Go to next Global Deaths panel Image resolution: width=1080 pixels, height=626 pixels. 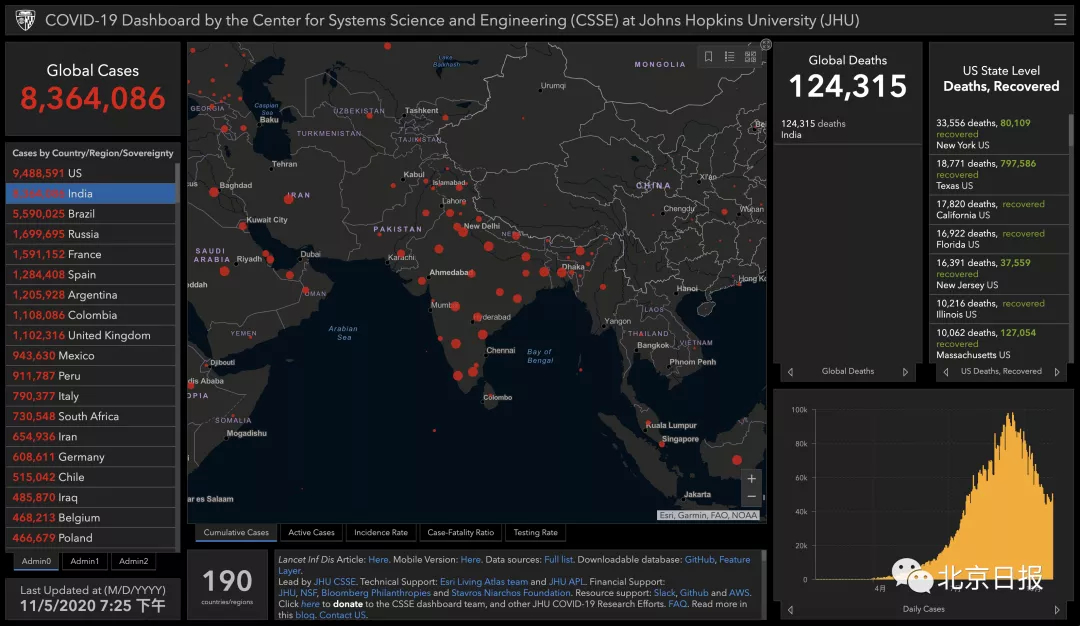click(905, 372)
